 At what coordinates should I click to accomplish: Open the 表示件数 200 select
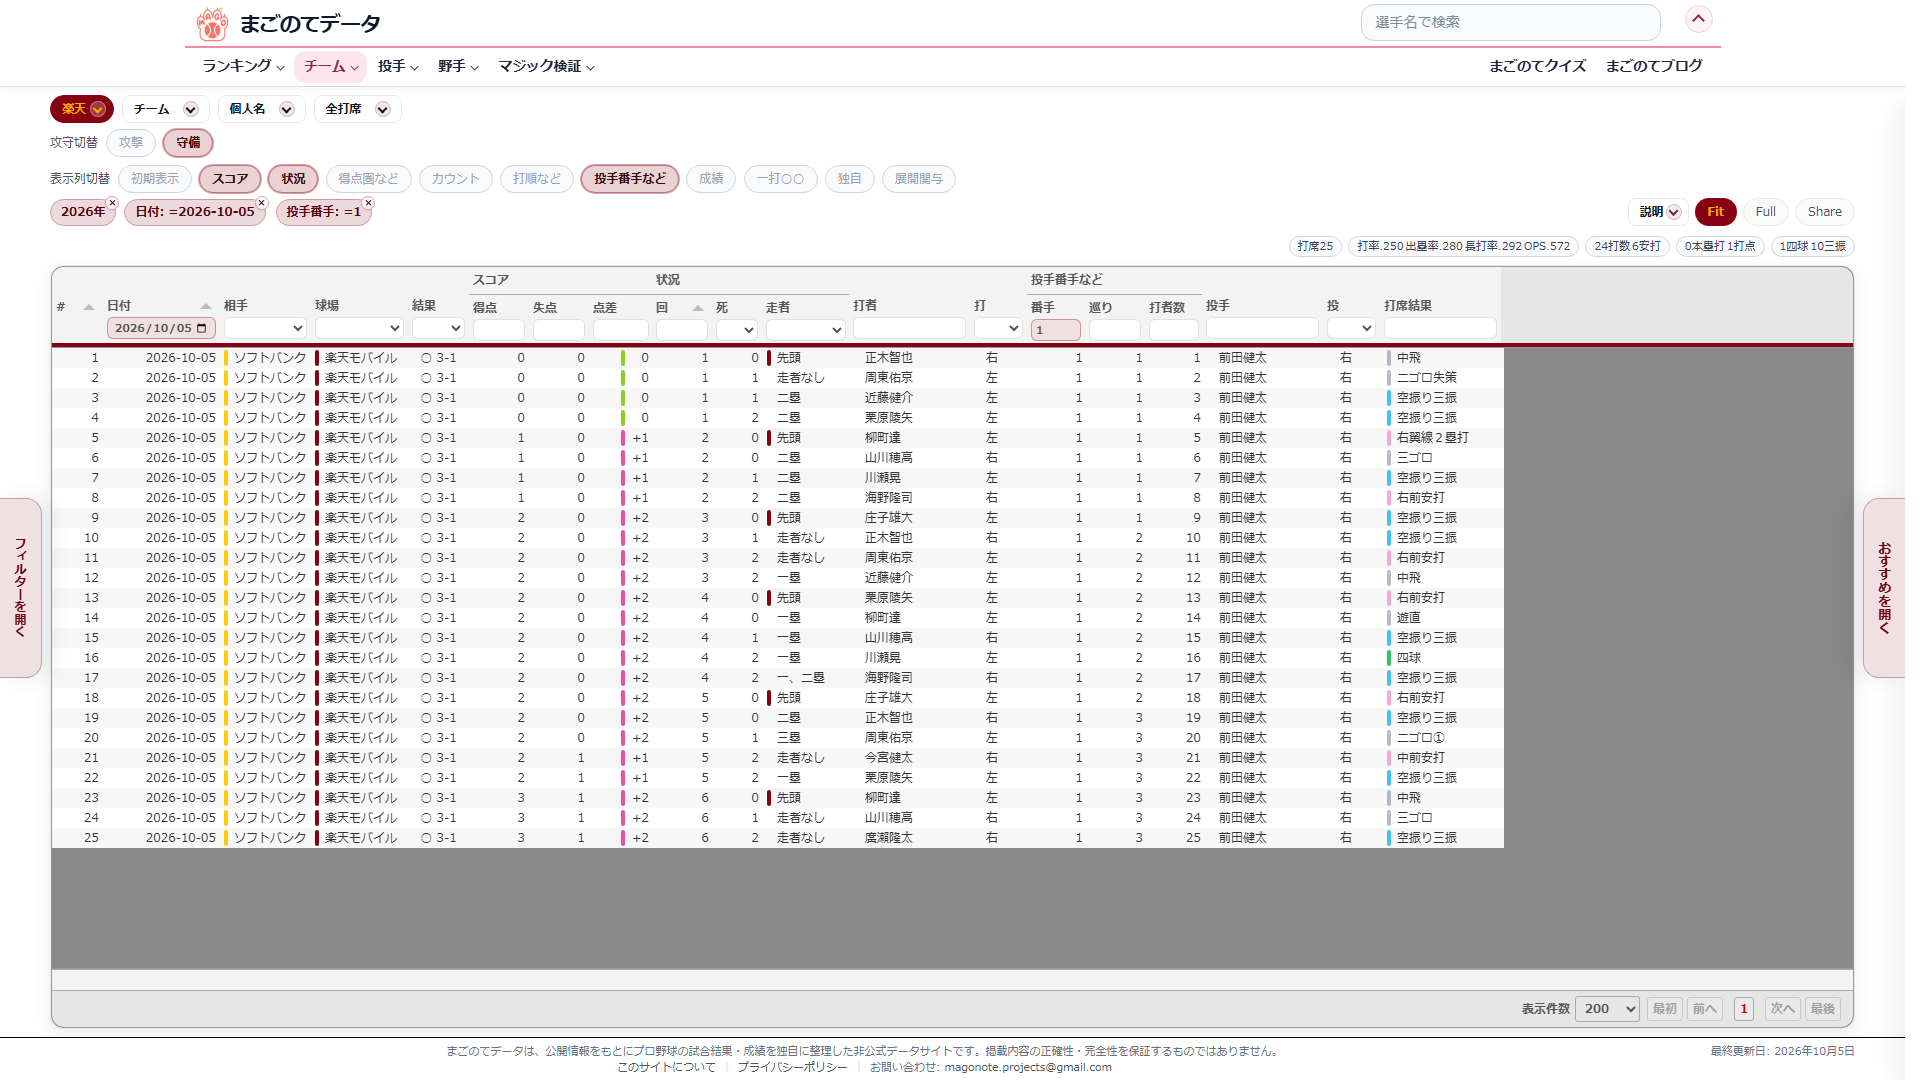tap(1607, 1009)
